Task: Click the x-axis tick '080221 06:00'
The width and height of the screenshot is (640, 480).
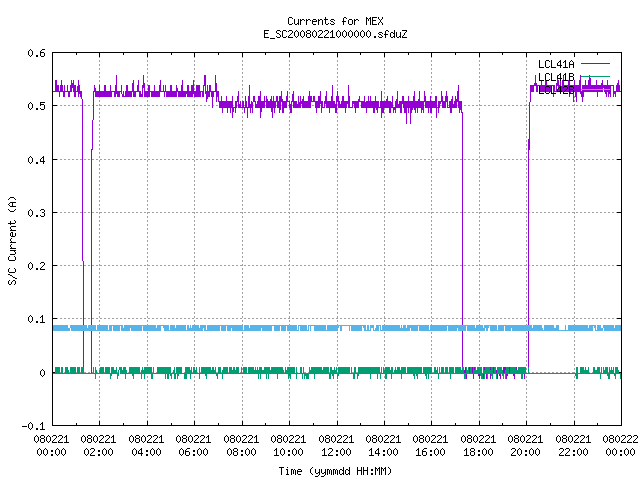Action: 193,446
